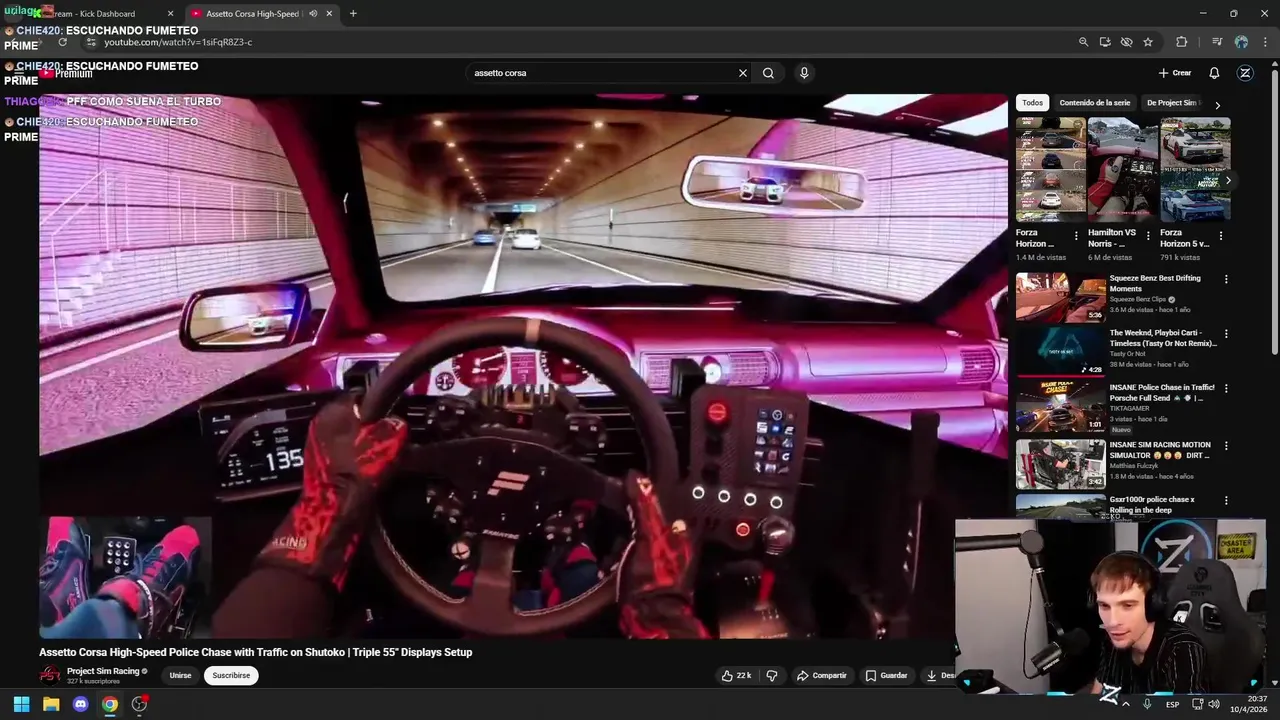Image resolution: width=1280 pixels, height=720 pixels.
Task: Open options for INSANE Police Chase video
Action: coord(1226,389)
